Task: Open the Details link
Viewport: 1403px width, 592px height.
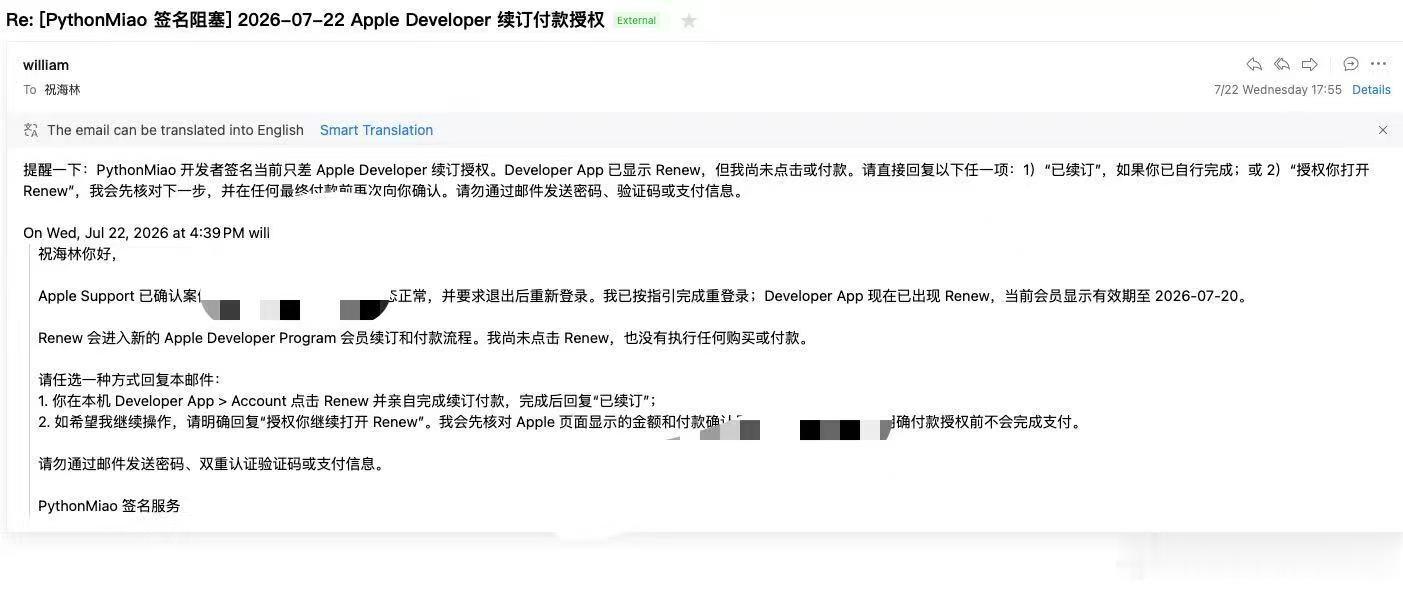Action: [x=1371, y=89]
